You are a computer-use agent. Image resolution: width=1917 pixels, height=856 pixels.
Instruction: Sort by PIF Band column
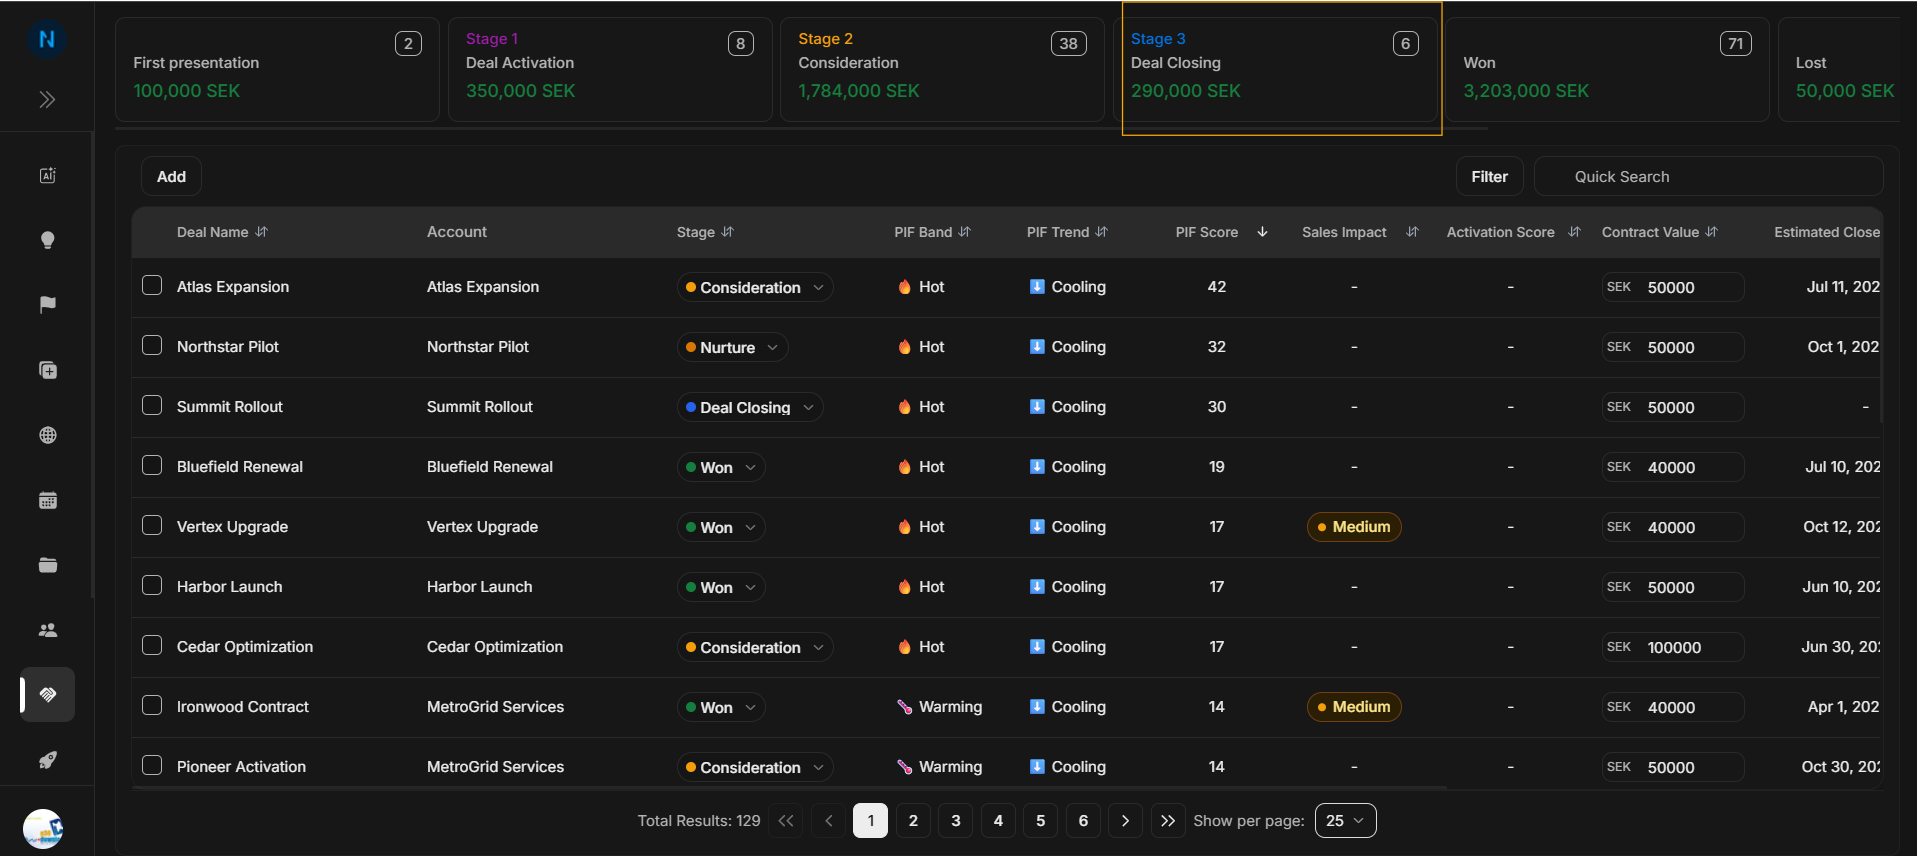965,232
